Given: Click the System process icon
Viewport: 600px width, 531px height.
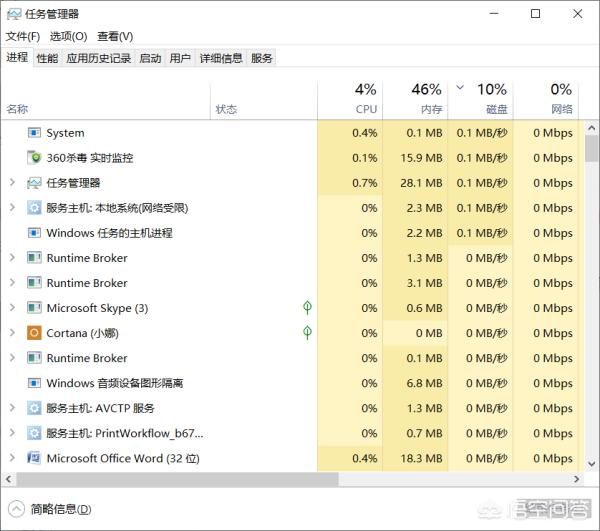Looking at the screenshot, I should point(35,133).
